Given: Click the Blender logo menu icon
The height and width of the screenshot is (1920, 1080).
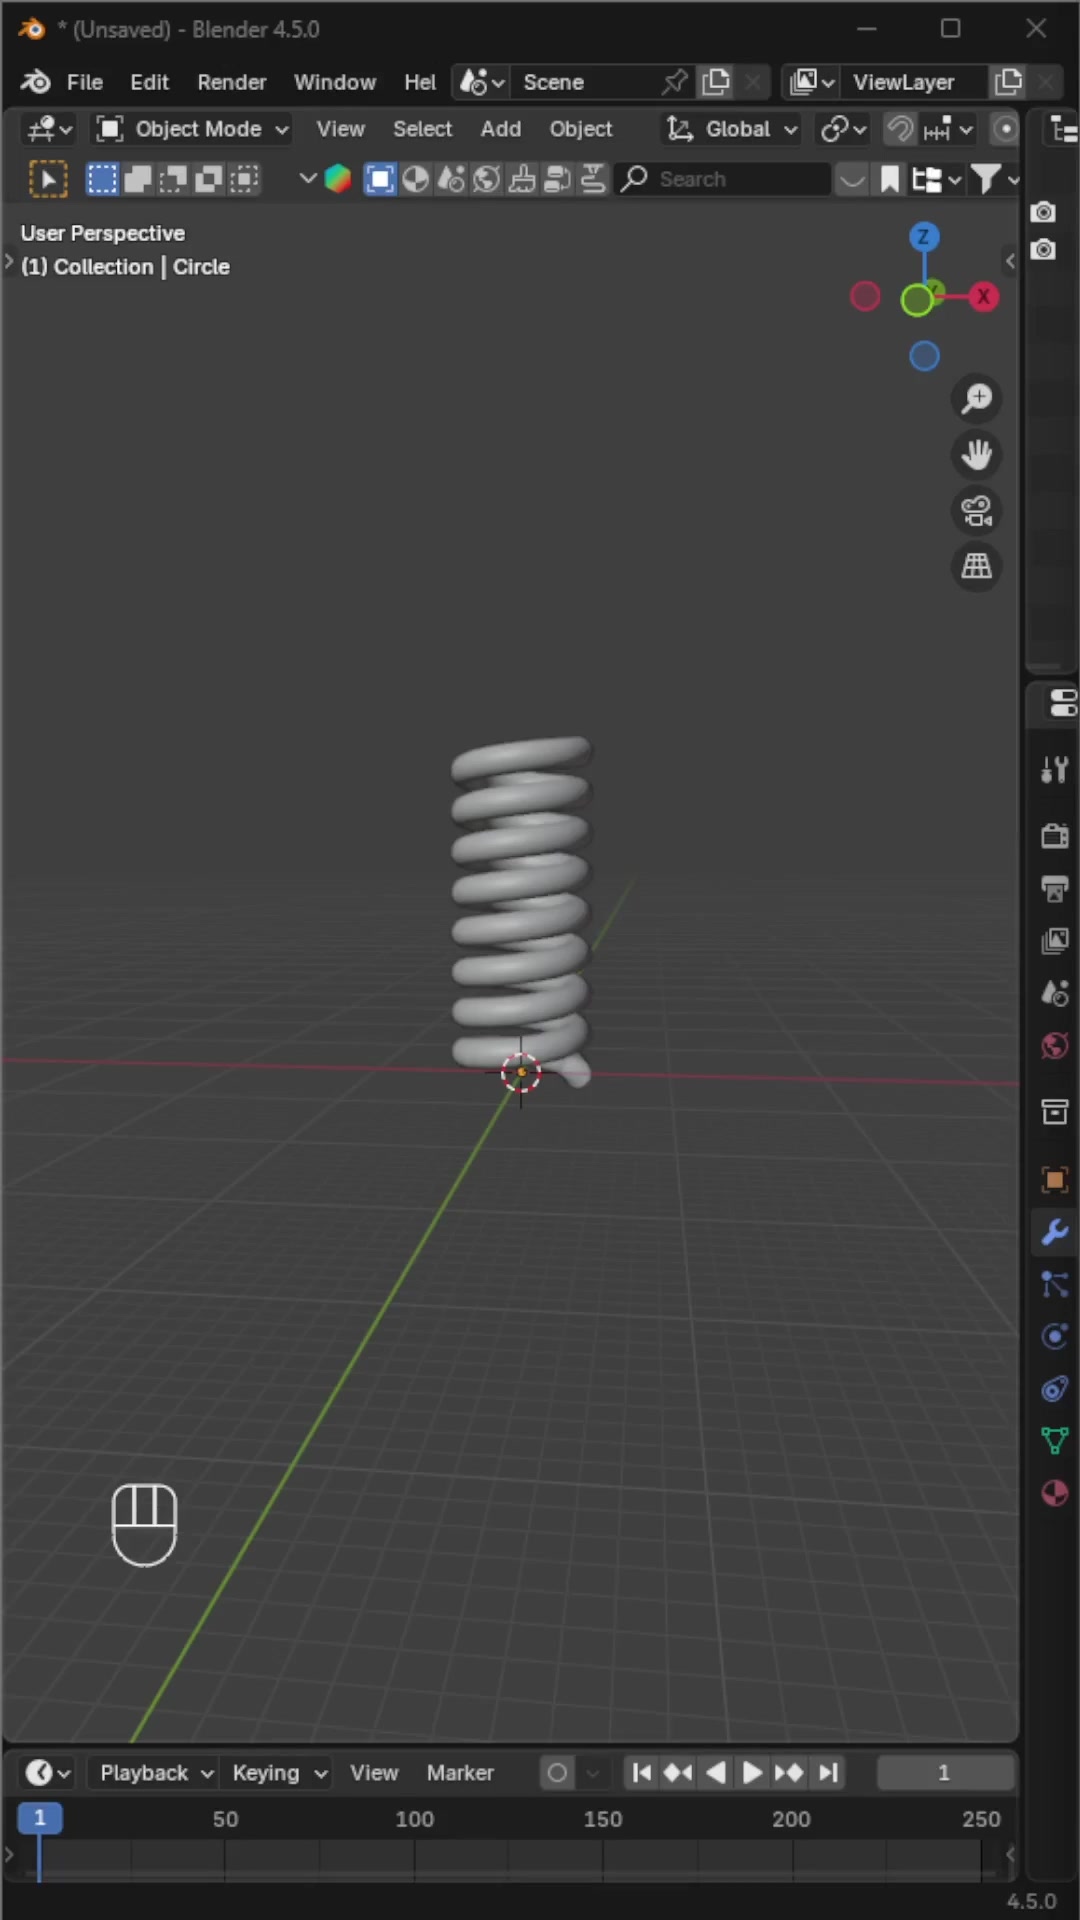Looking at the screenshot, I should 36,82.
